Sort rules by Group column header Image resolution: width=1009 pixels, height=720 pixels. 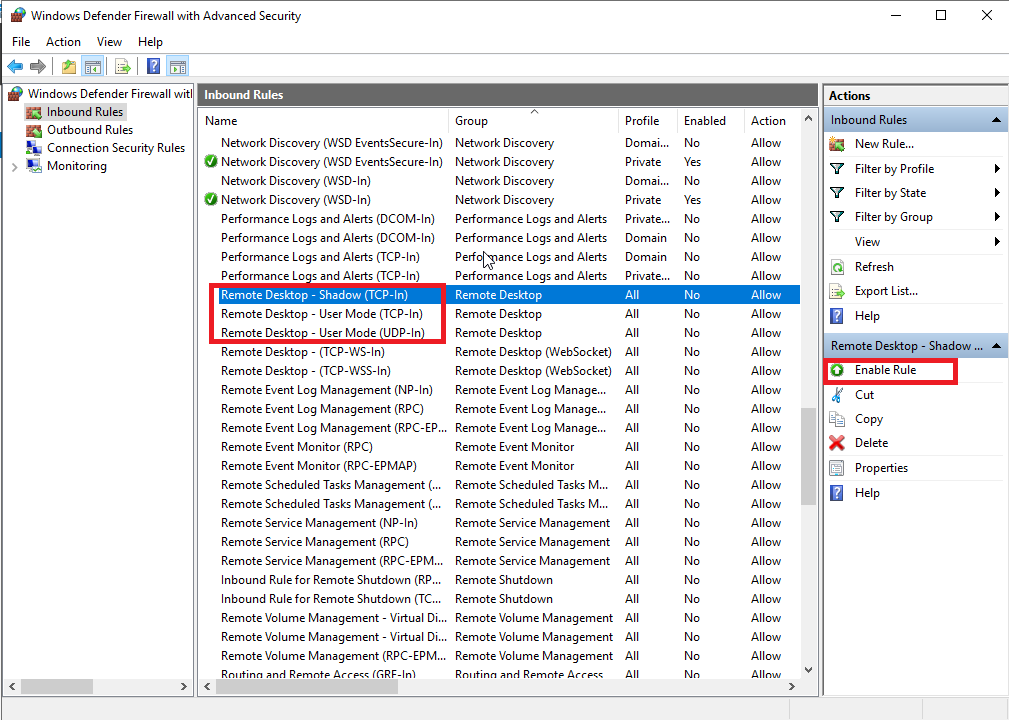coord(533,121)
